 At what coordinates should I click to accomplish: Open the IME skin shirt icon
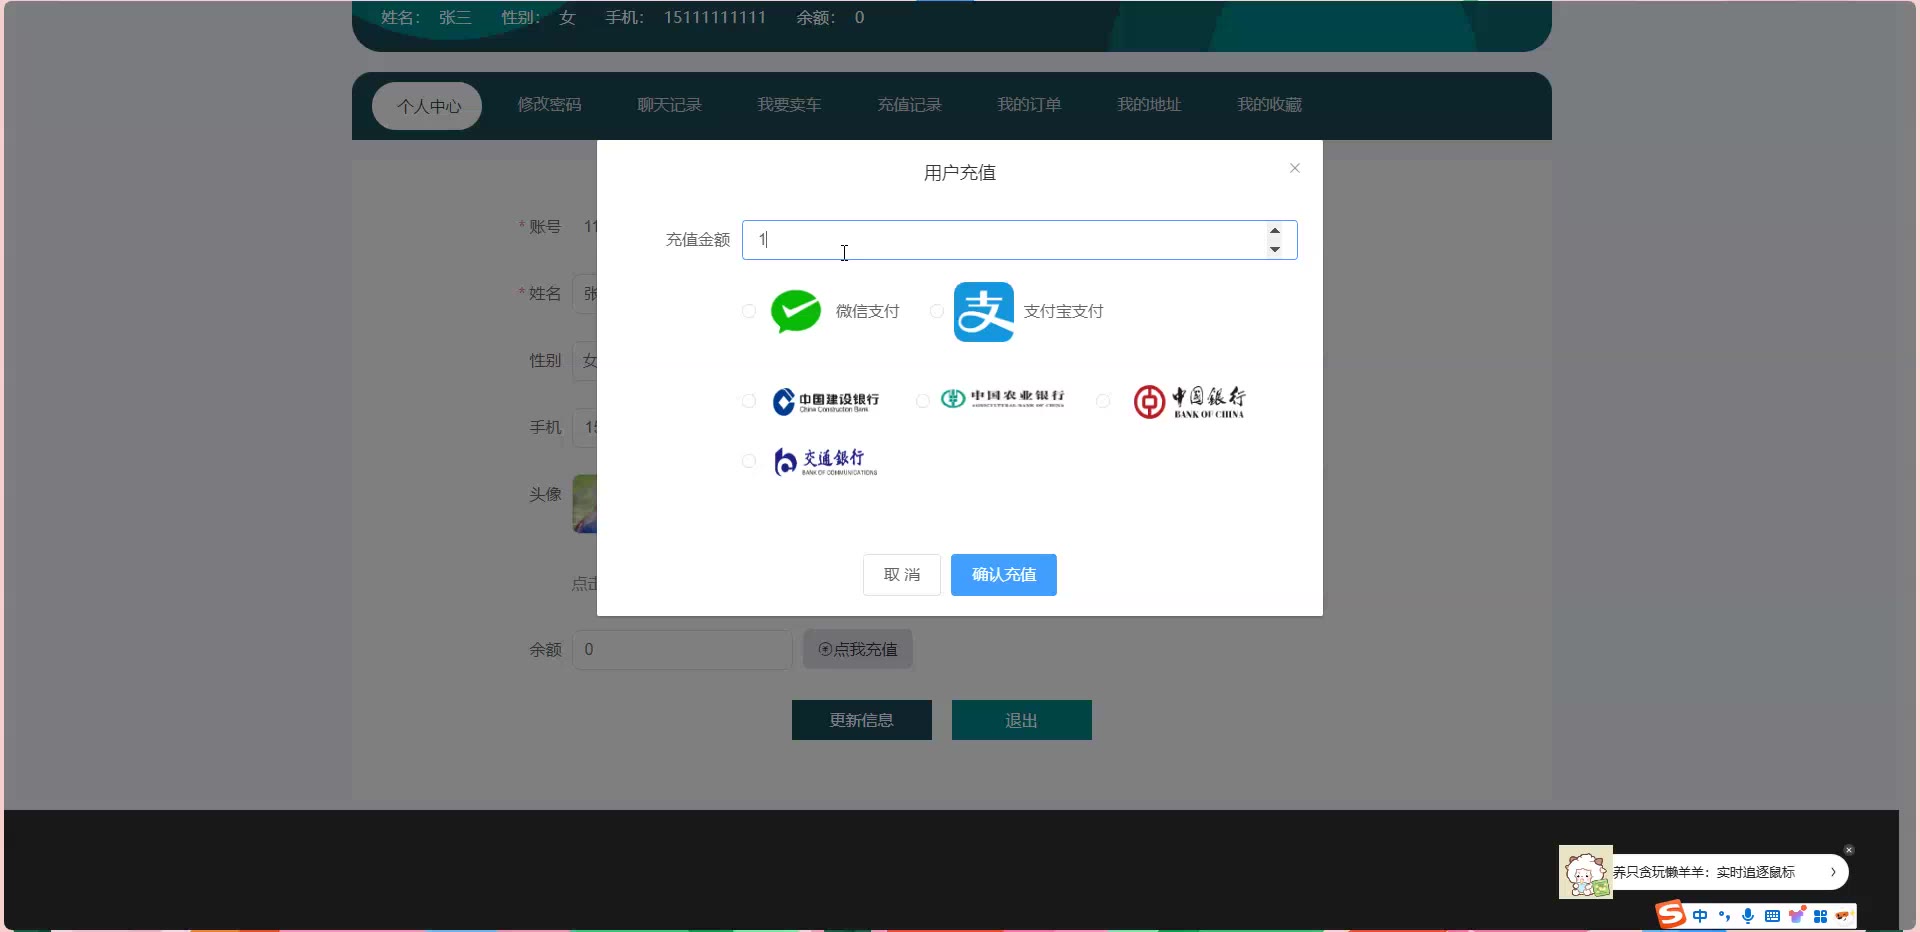point(1797,915)
